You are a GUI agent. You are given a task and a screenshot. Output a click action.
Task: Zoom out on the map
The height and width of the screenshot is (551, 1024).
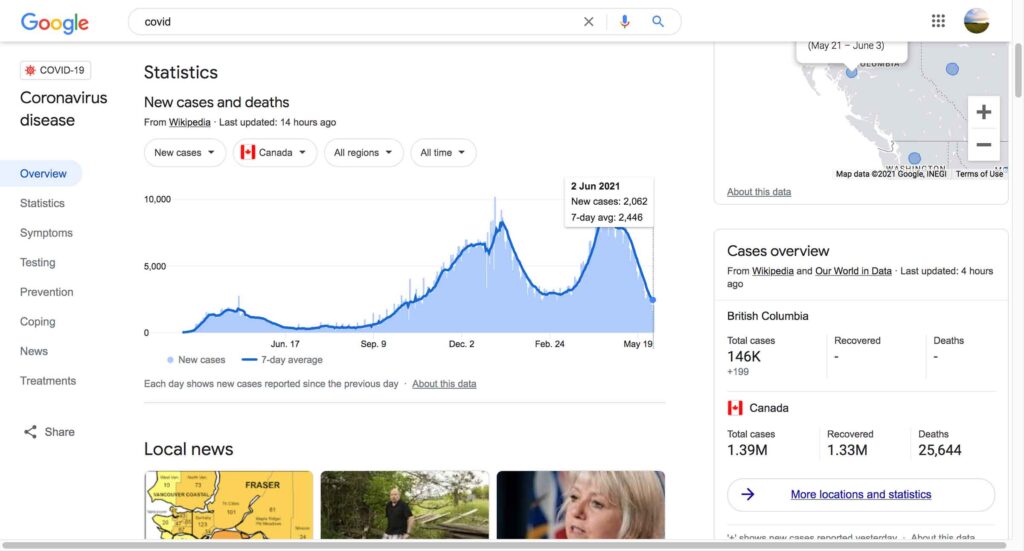(x=983, y=145)
